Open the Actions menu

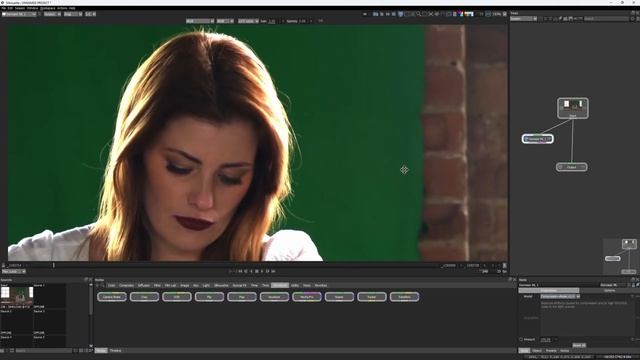click(62, 8)
